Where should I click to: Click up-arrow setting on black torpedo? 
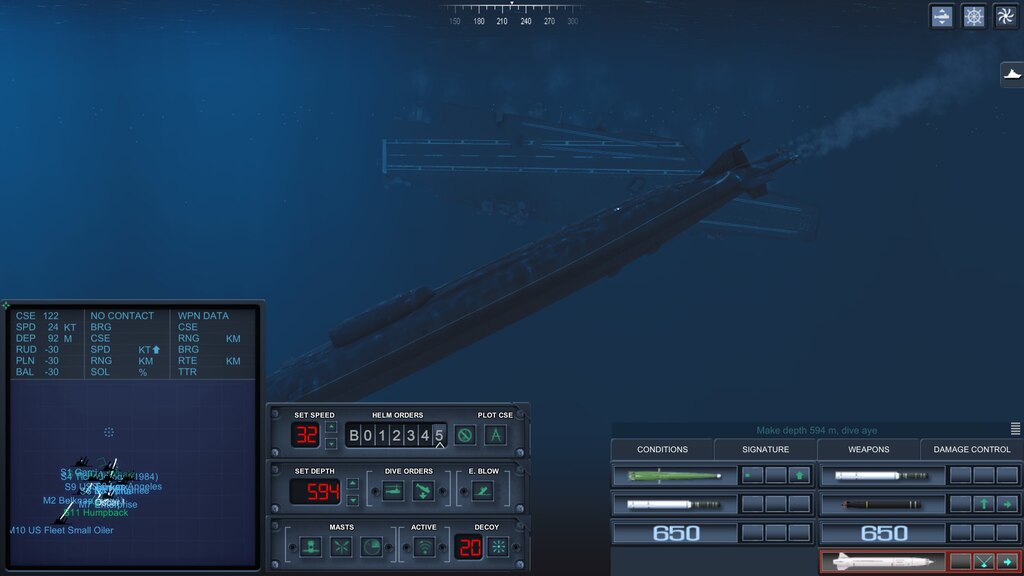pos(984,504)
